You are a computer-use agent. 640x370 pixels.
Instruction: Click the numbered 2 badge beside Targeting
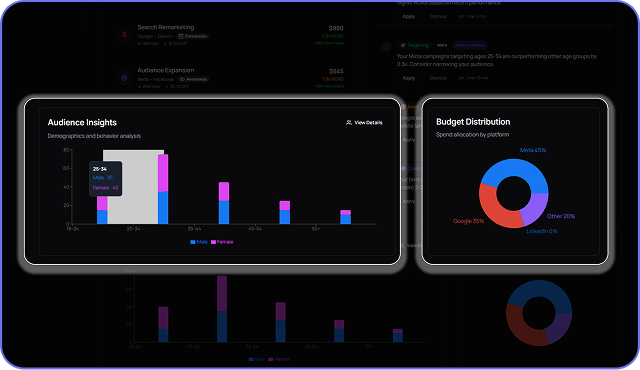tap(386, 47)
